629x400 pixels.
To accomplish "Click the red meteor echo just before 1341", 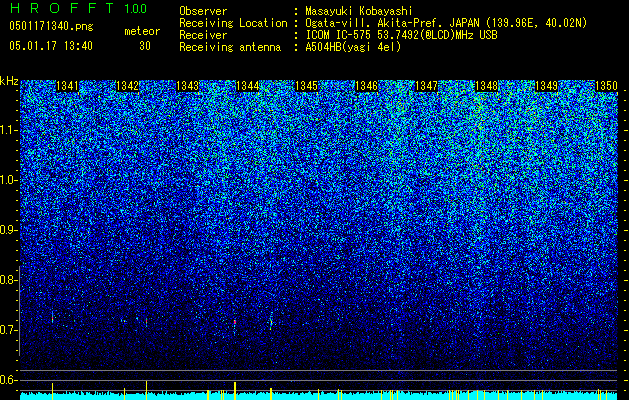I will [52, 319].
